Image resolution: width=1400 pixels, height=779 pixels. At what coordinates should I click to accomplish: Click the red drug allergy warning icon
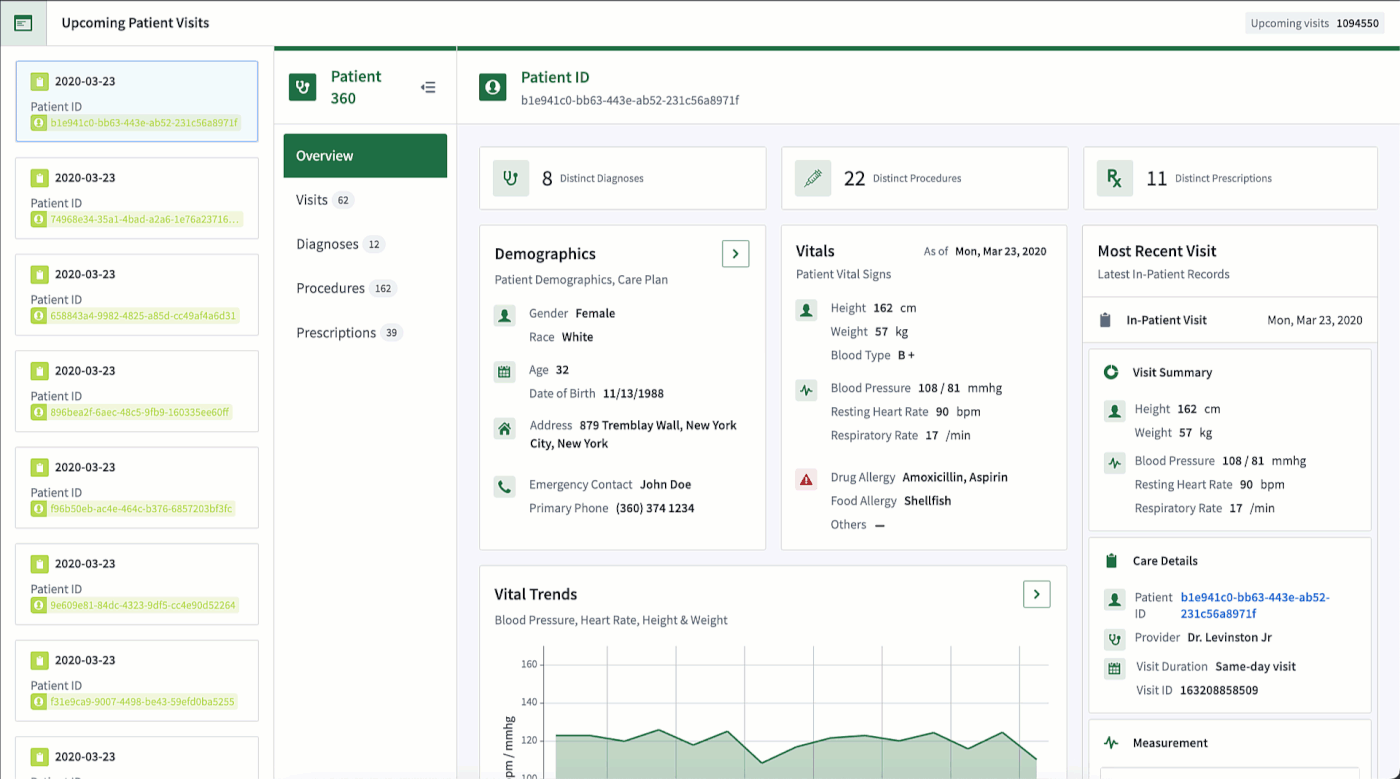coord(806,478)
